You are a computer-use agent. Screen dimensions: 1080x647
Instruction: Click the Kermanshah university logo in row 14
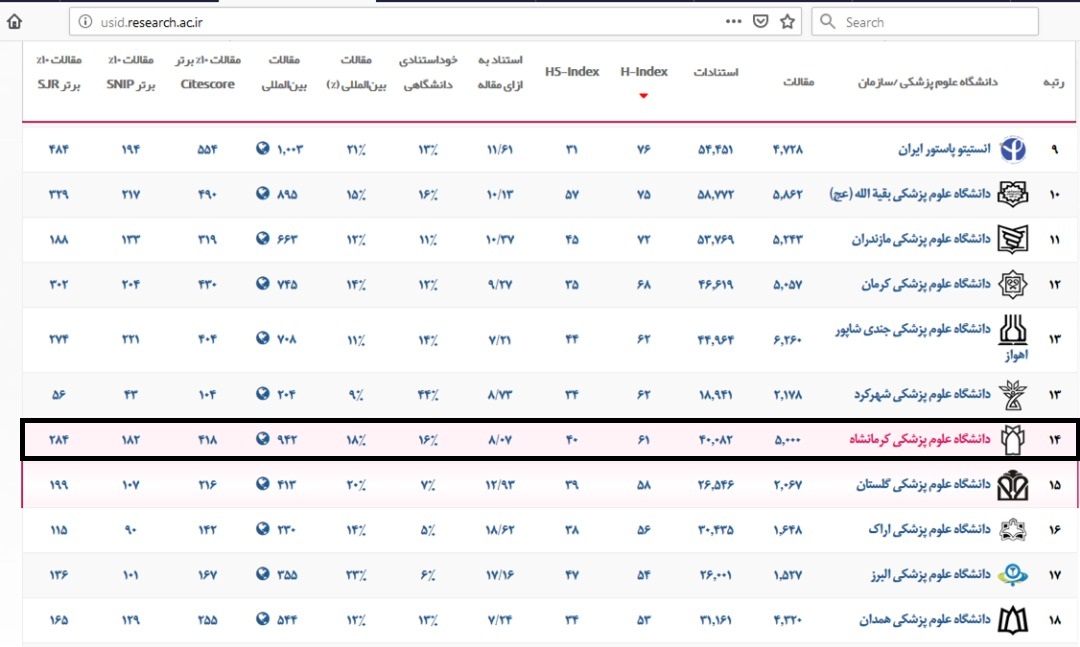pyautogui.click(x=1012, y=440)
